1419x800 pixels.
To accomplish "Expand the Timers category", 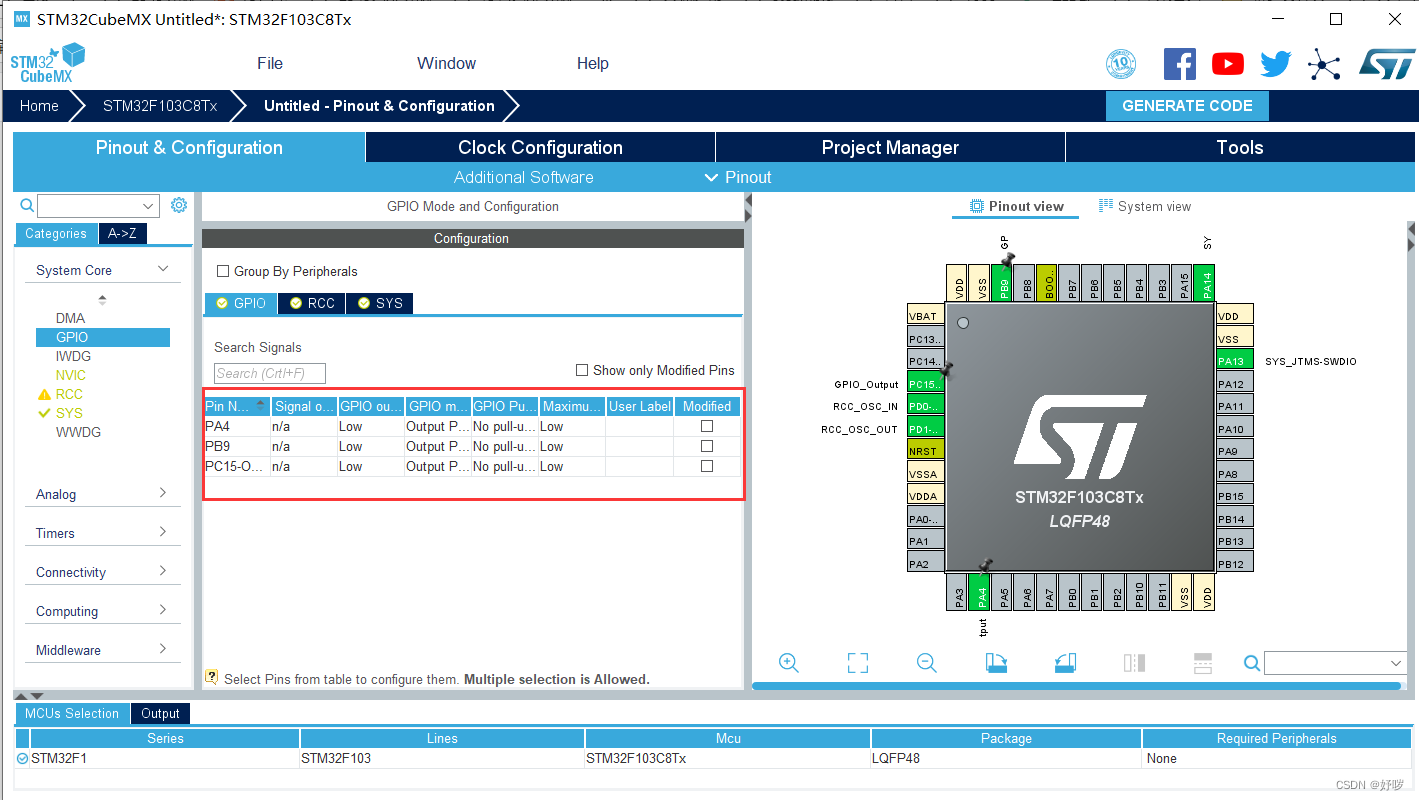I will [x=103, y=533].
